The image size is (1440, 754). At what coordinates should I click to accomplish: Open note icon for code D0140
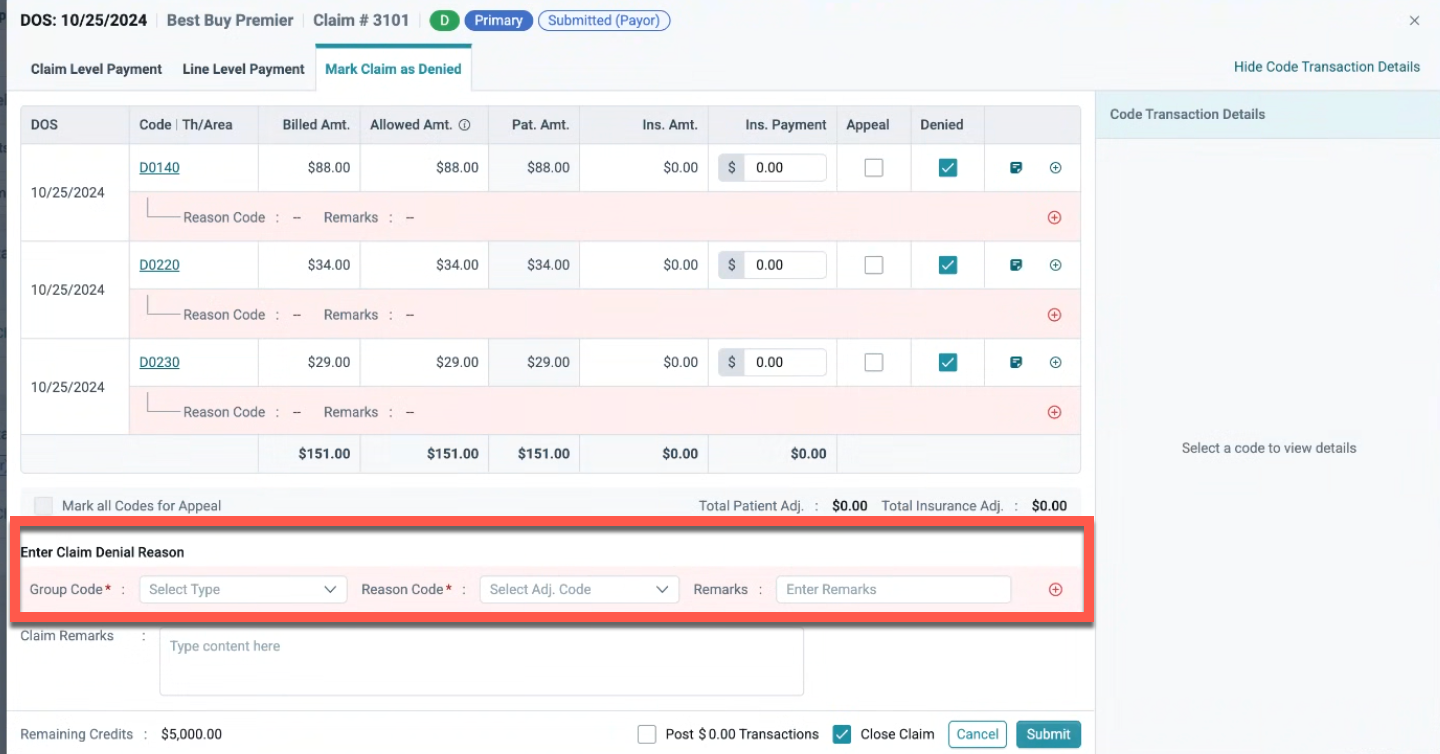(1016, 168)
